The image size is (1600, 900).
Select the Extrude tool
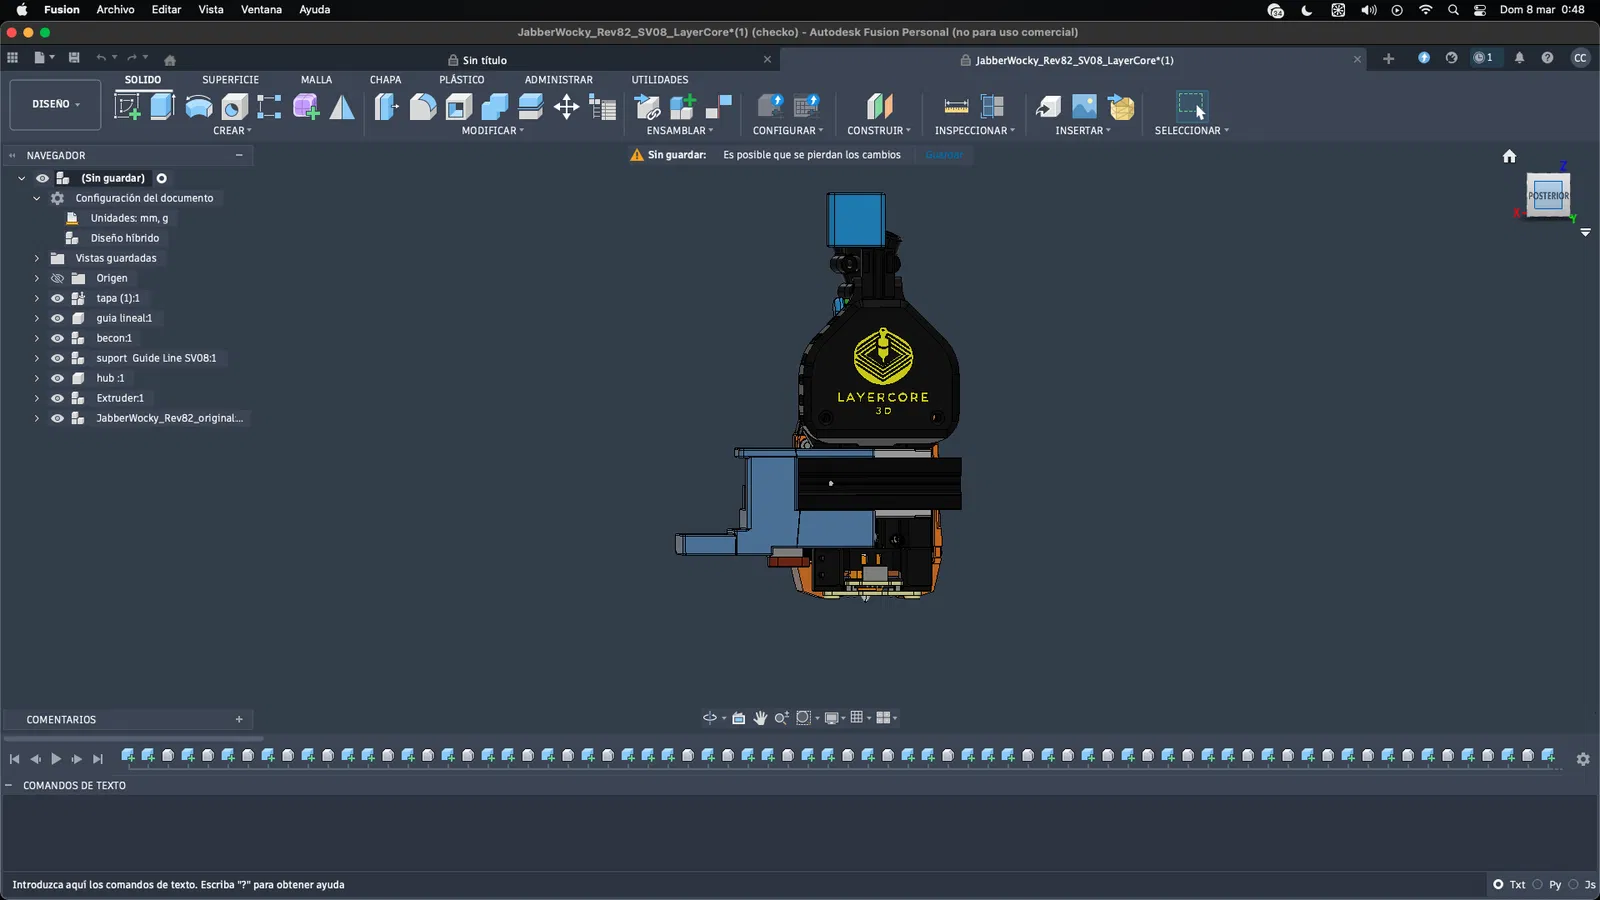(x=162, y=106)
